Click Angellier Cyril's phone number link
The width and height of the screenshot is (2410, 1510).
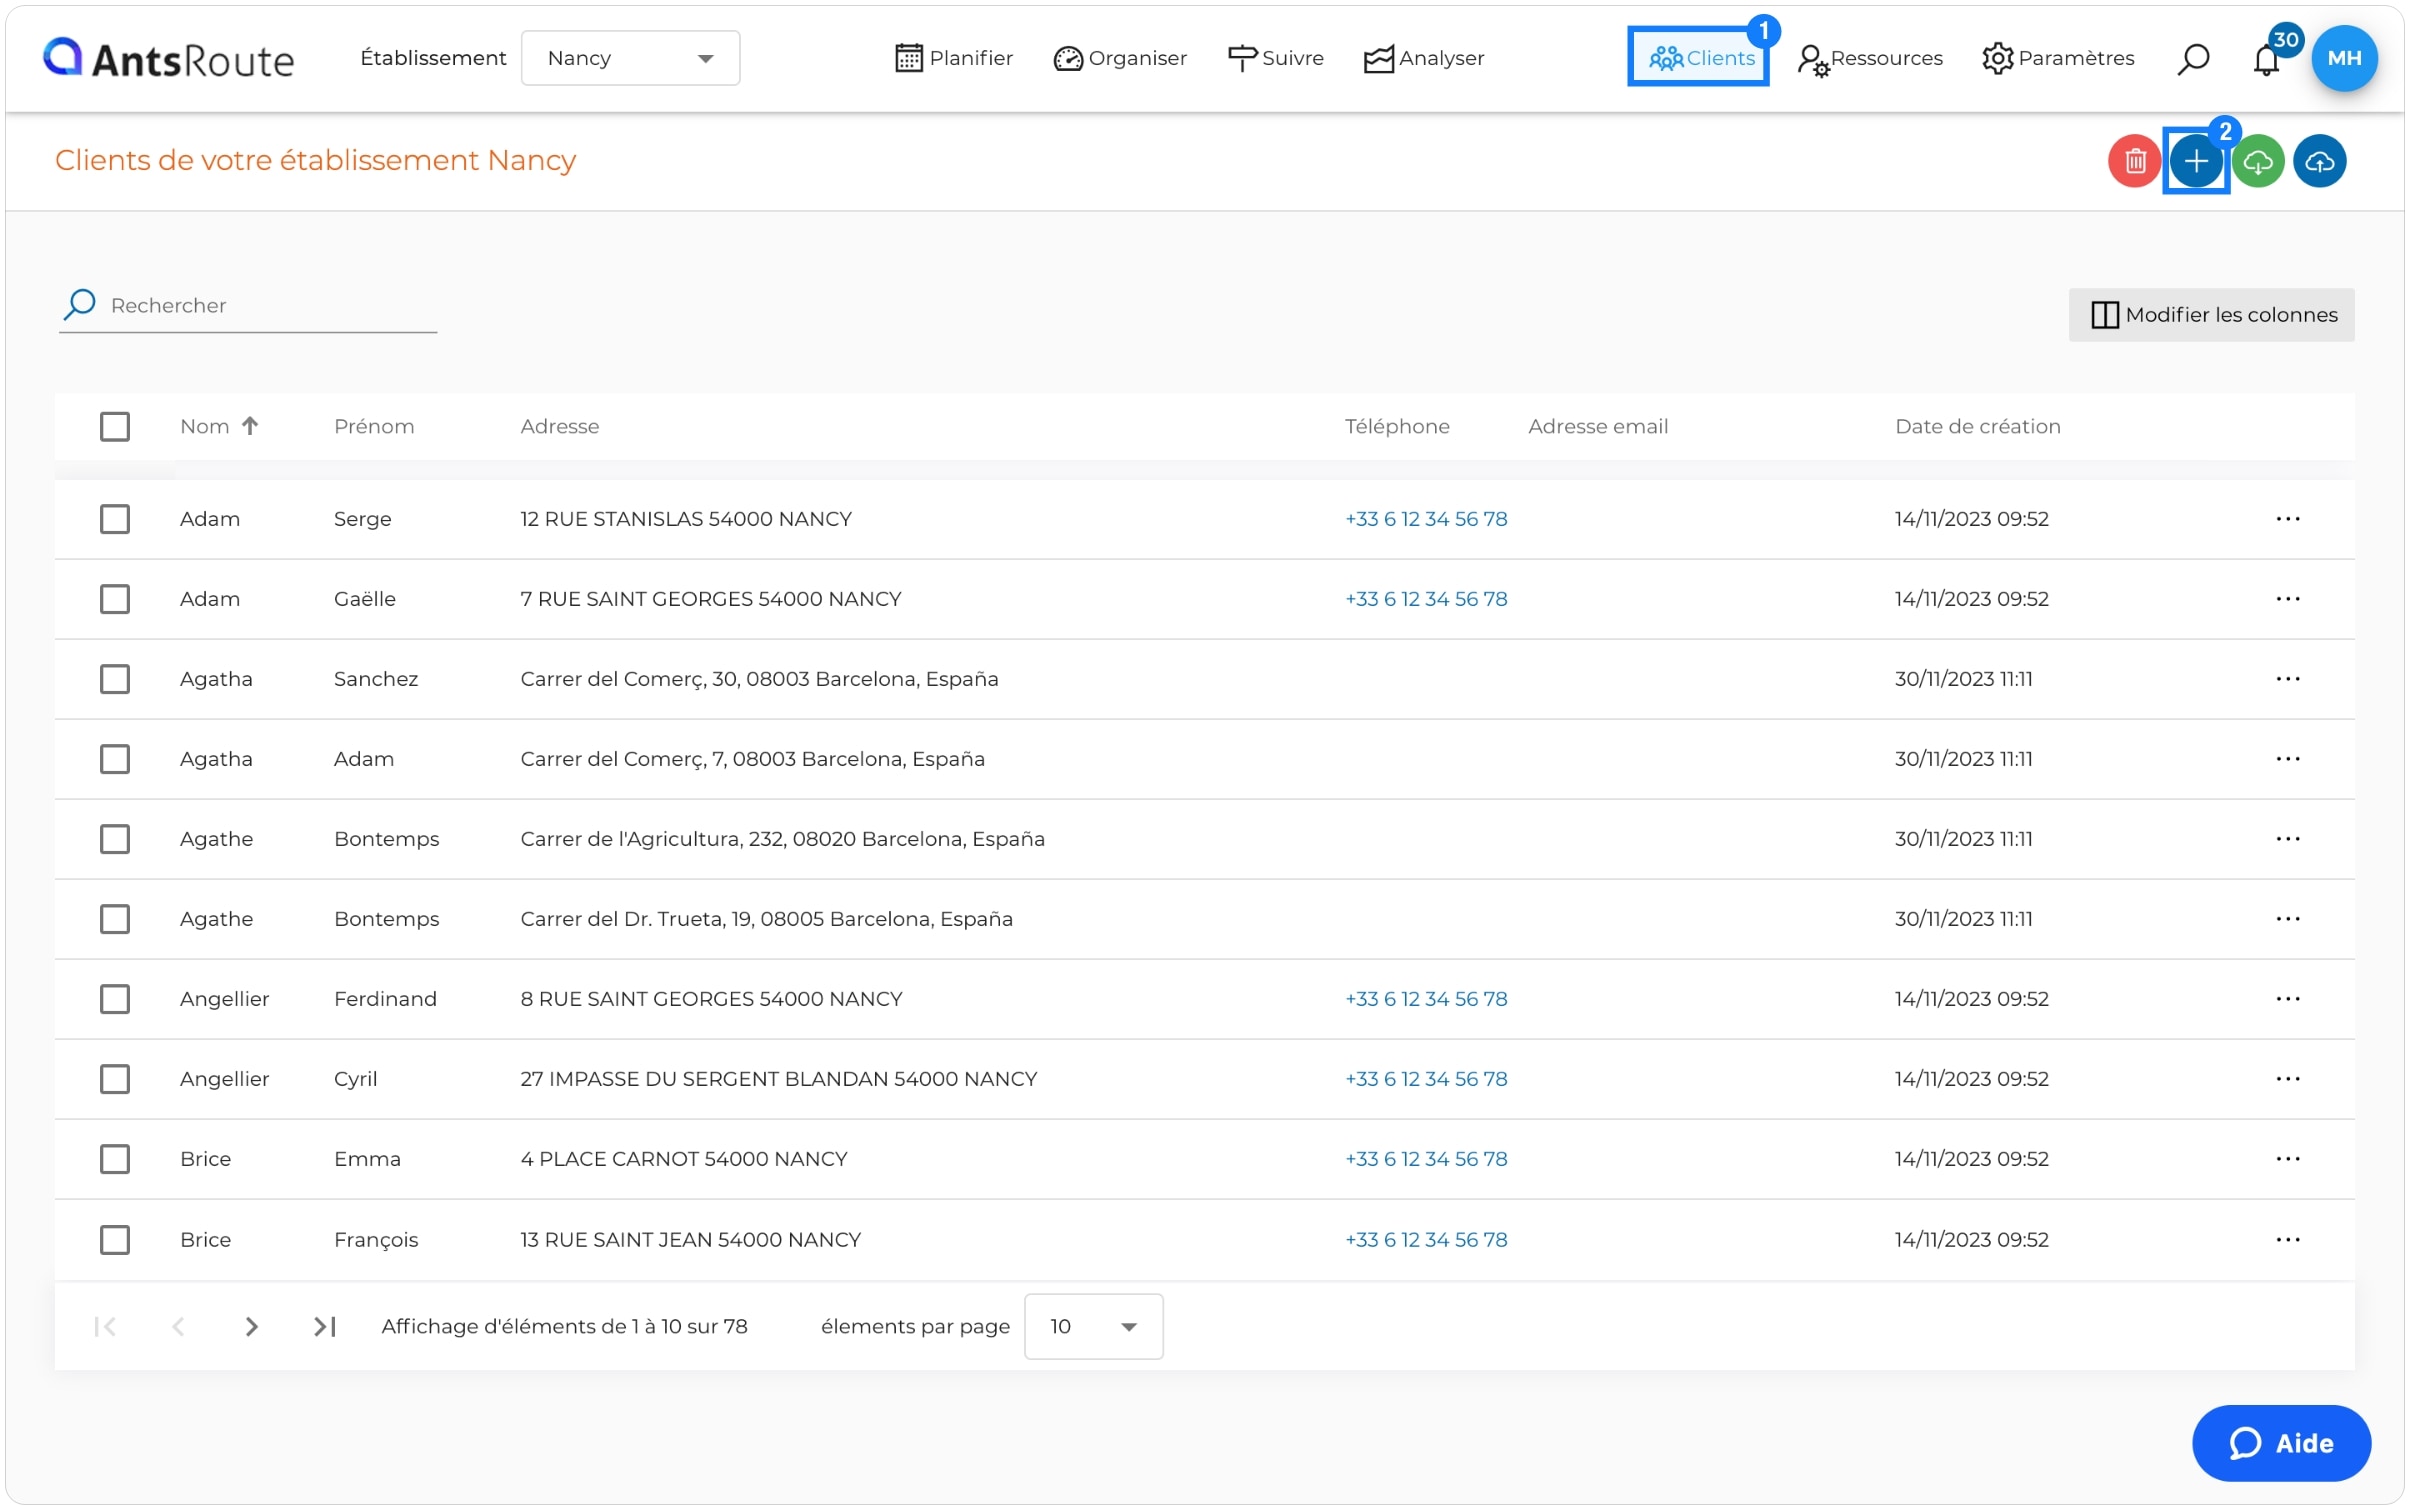click(1426, 1079)
